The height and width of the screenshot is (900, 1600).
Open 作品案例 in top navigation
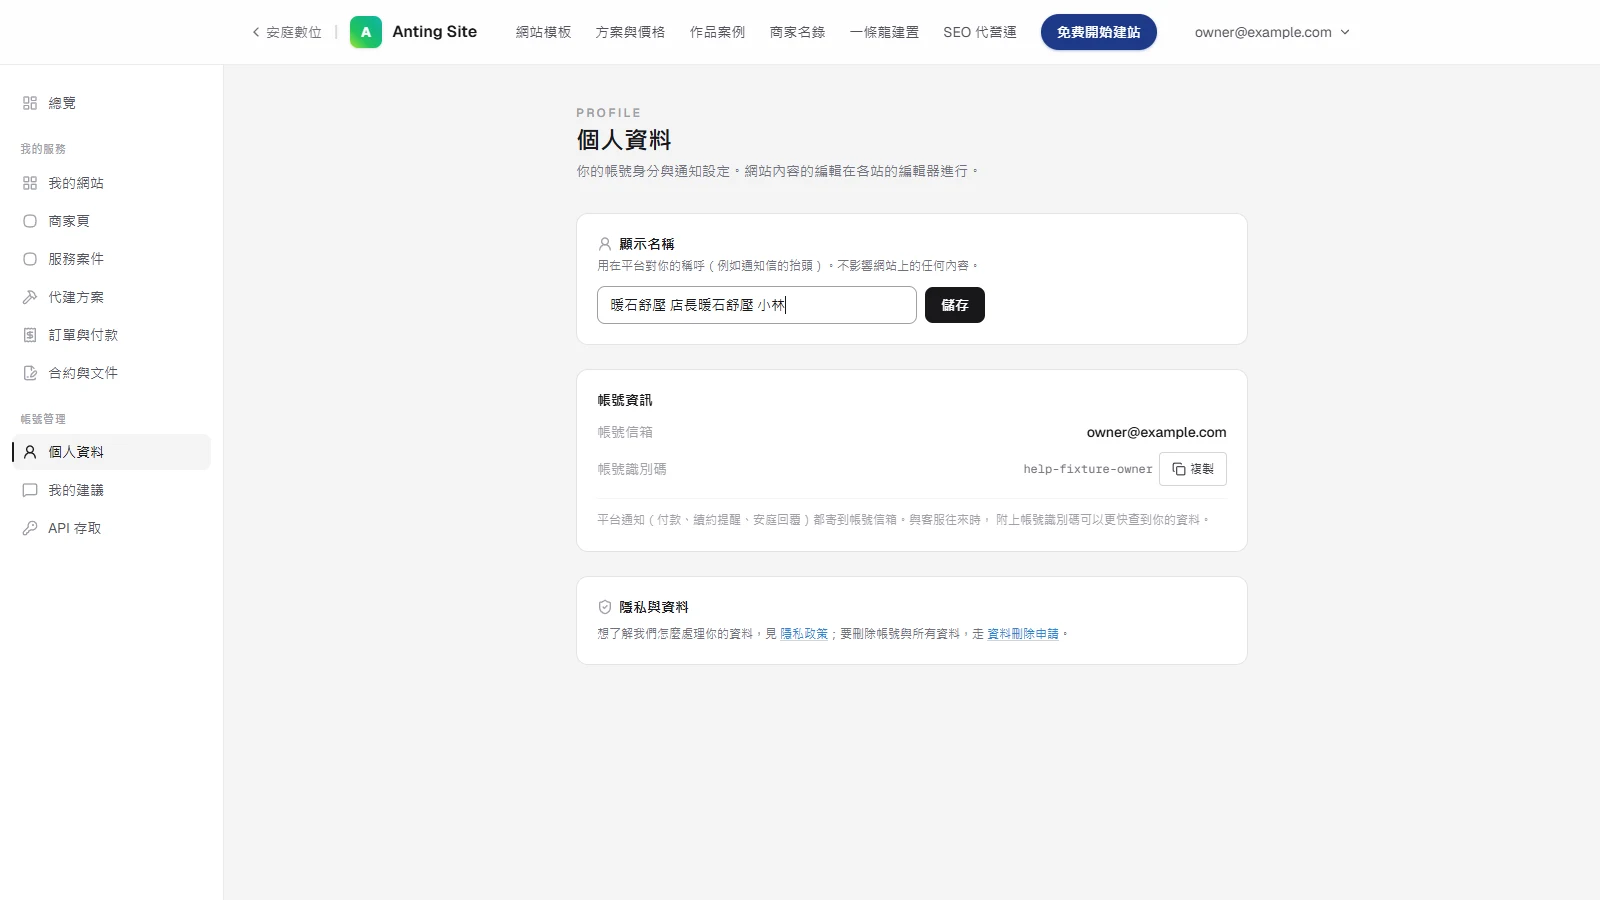tap(717, 32)
